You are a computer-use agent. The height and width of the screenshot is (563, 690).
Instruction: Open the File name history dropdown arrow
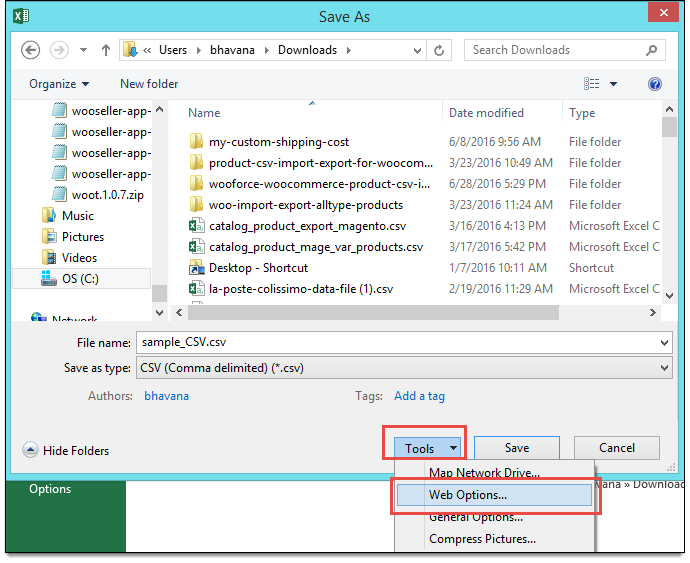tap(665, 342)
